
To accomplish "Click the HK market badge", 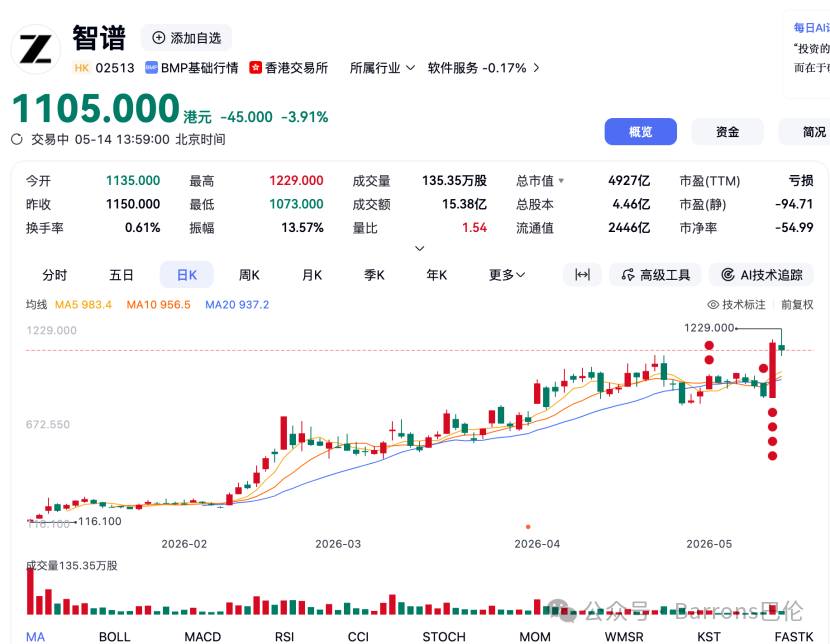I will click(x=82, y=68).
